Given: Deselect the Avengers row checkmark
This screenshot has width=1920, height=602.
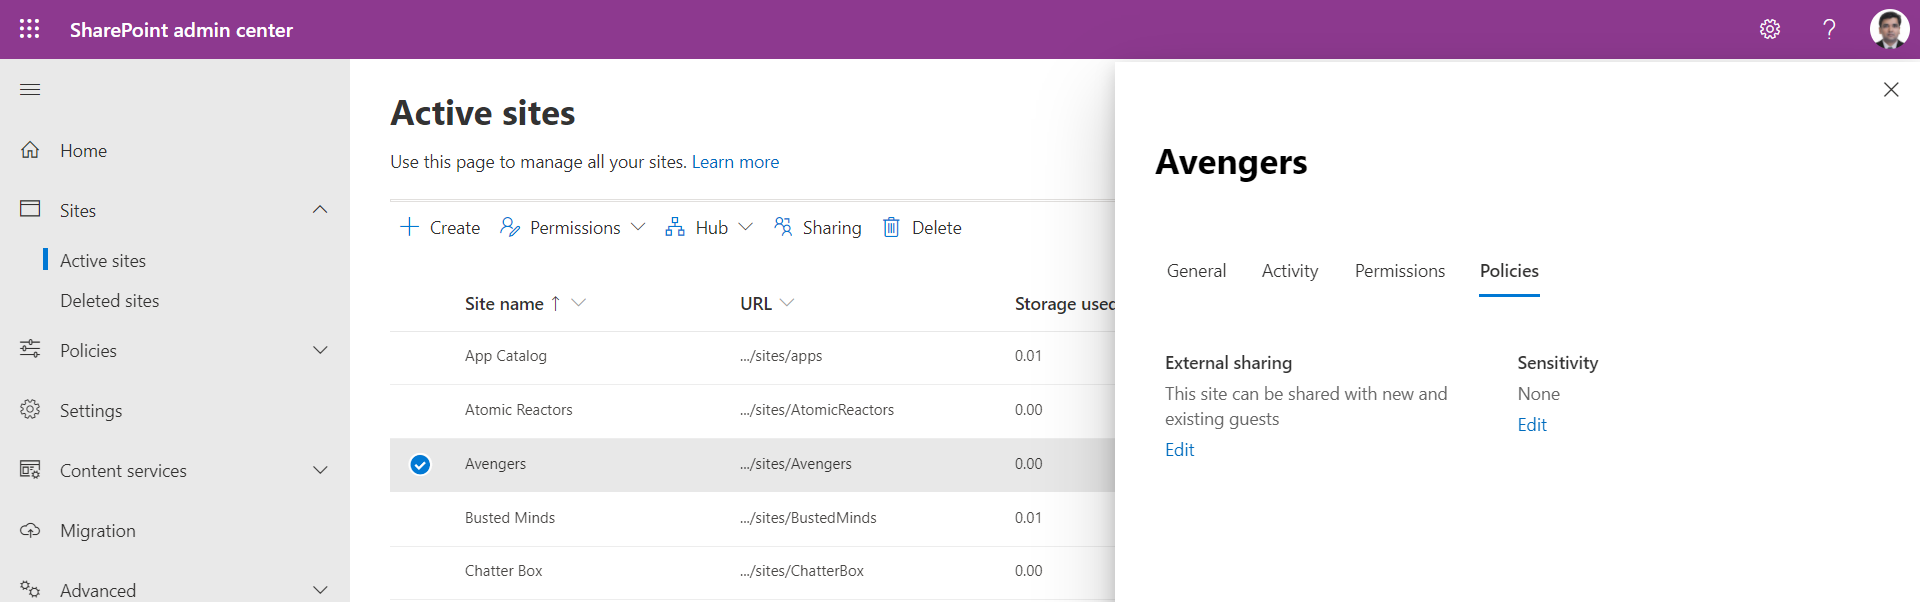Looking at the screenshot, I should pos(420,464).
